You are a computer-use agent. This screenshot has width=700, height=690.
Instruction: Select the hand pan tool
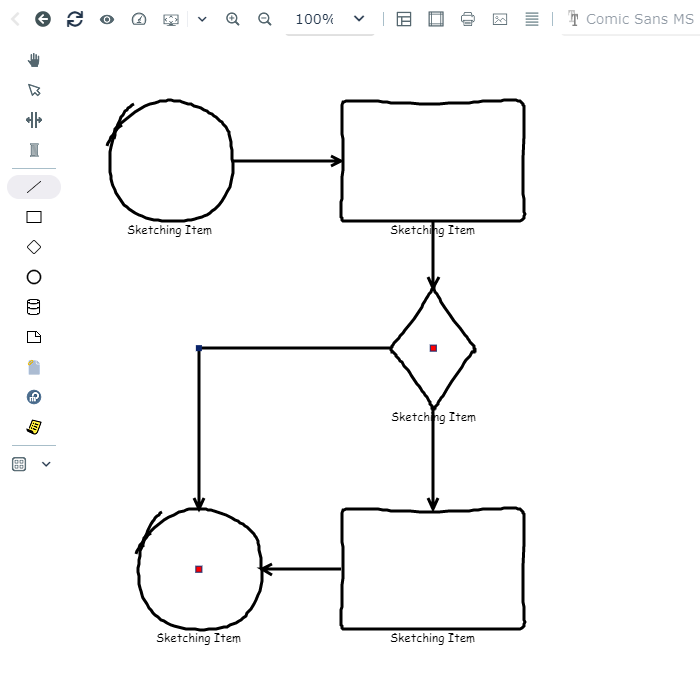pyautogui.click(x=34, y=60)
